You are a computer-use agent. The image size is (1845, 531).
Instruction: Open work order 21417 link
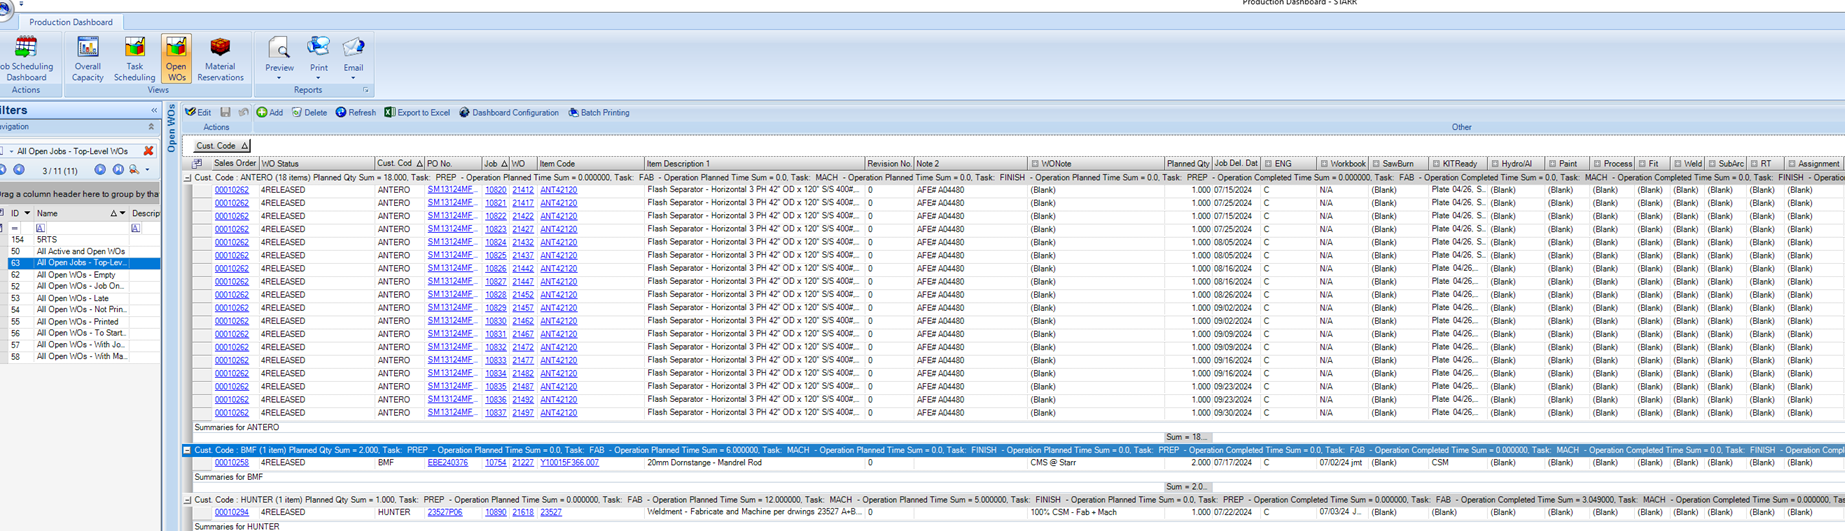522,203
